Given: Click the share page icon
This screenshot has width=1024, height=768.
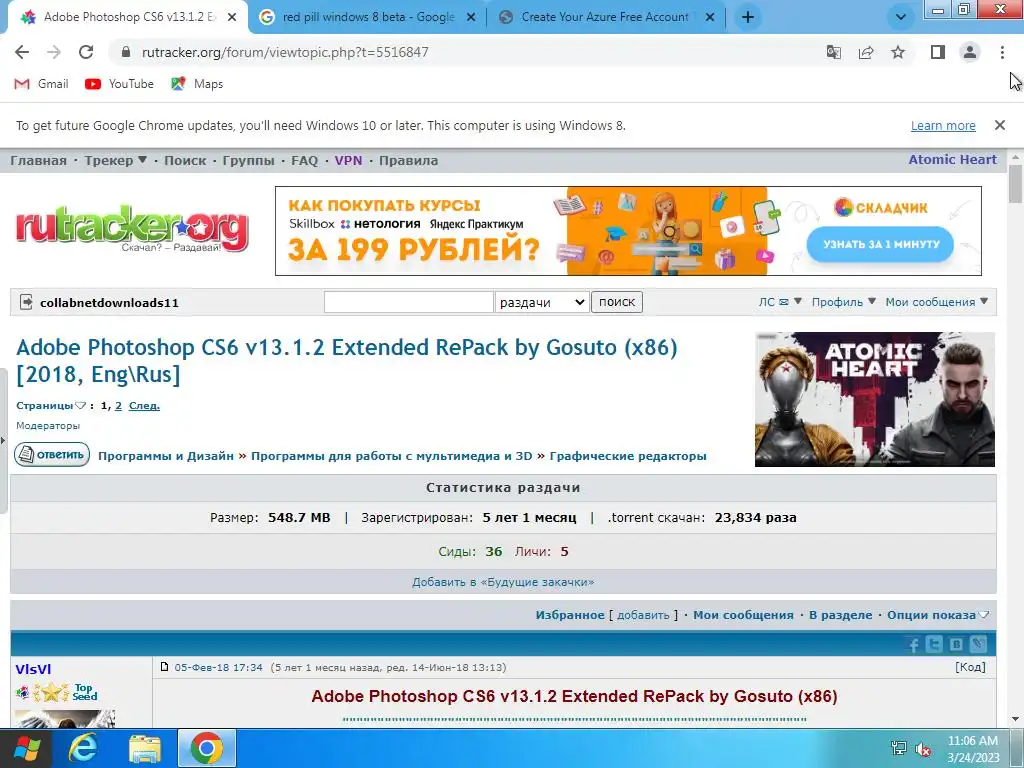Looking at the screenshot, I should 866,52.
